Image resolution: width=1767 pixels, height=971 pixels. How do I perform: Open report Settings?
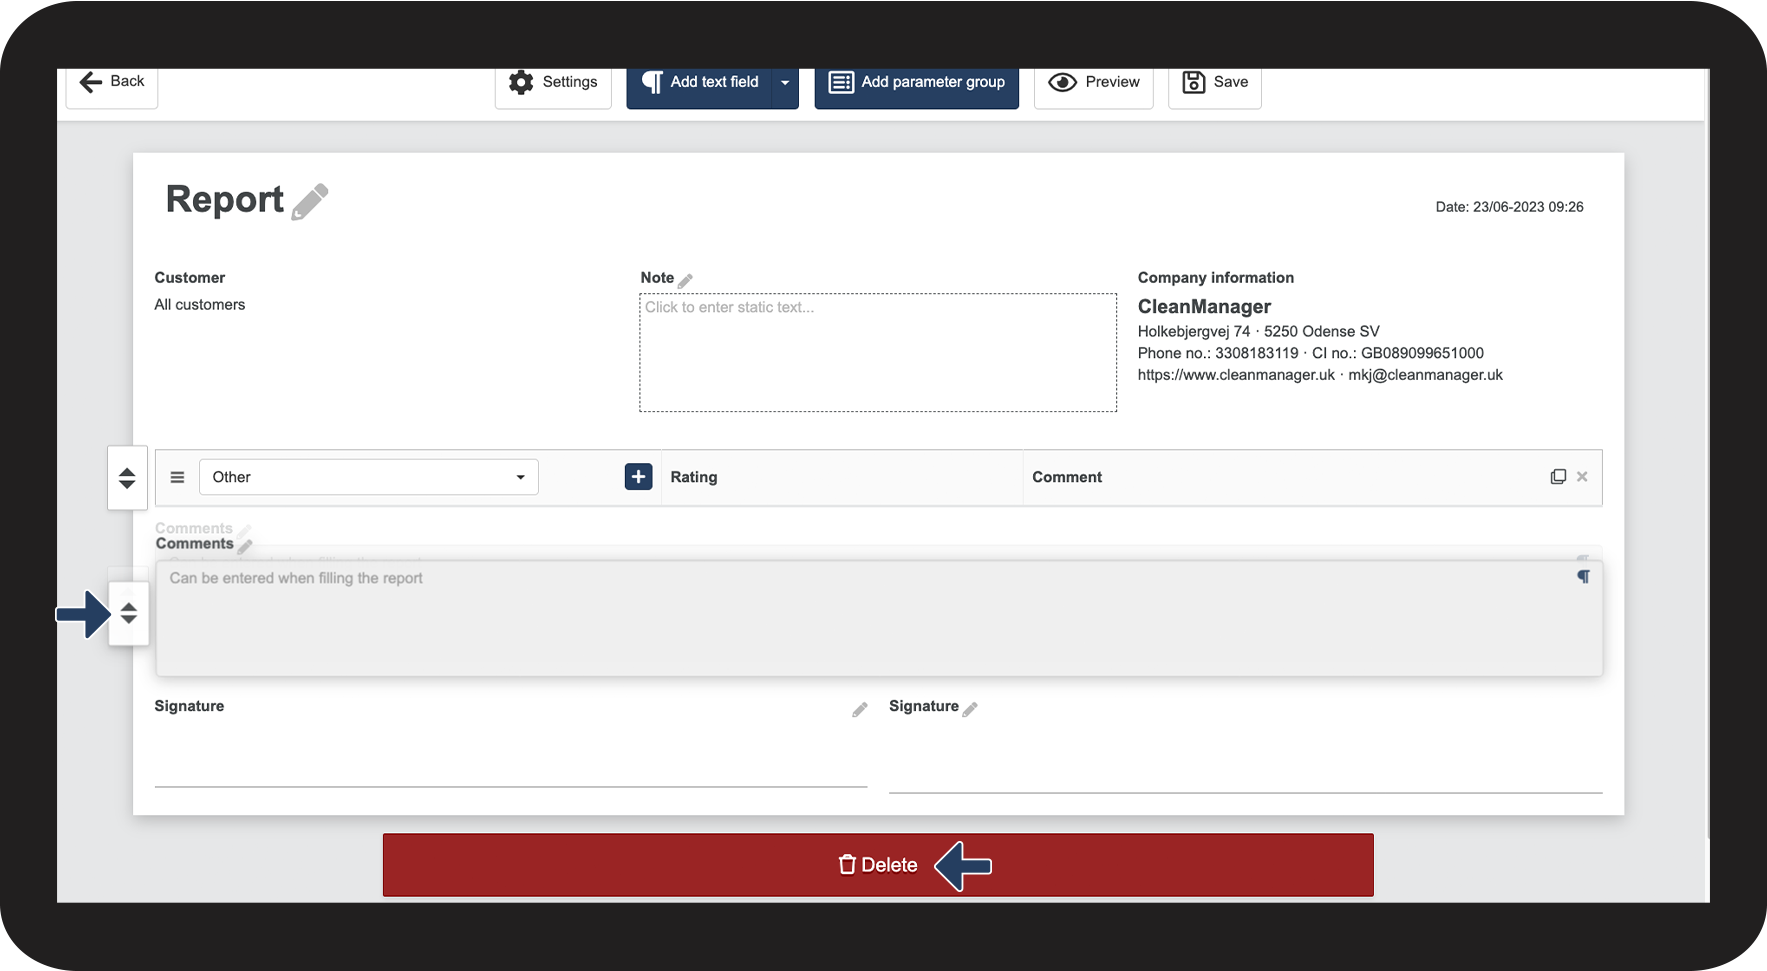point(553,84)
